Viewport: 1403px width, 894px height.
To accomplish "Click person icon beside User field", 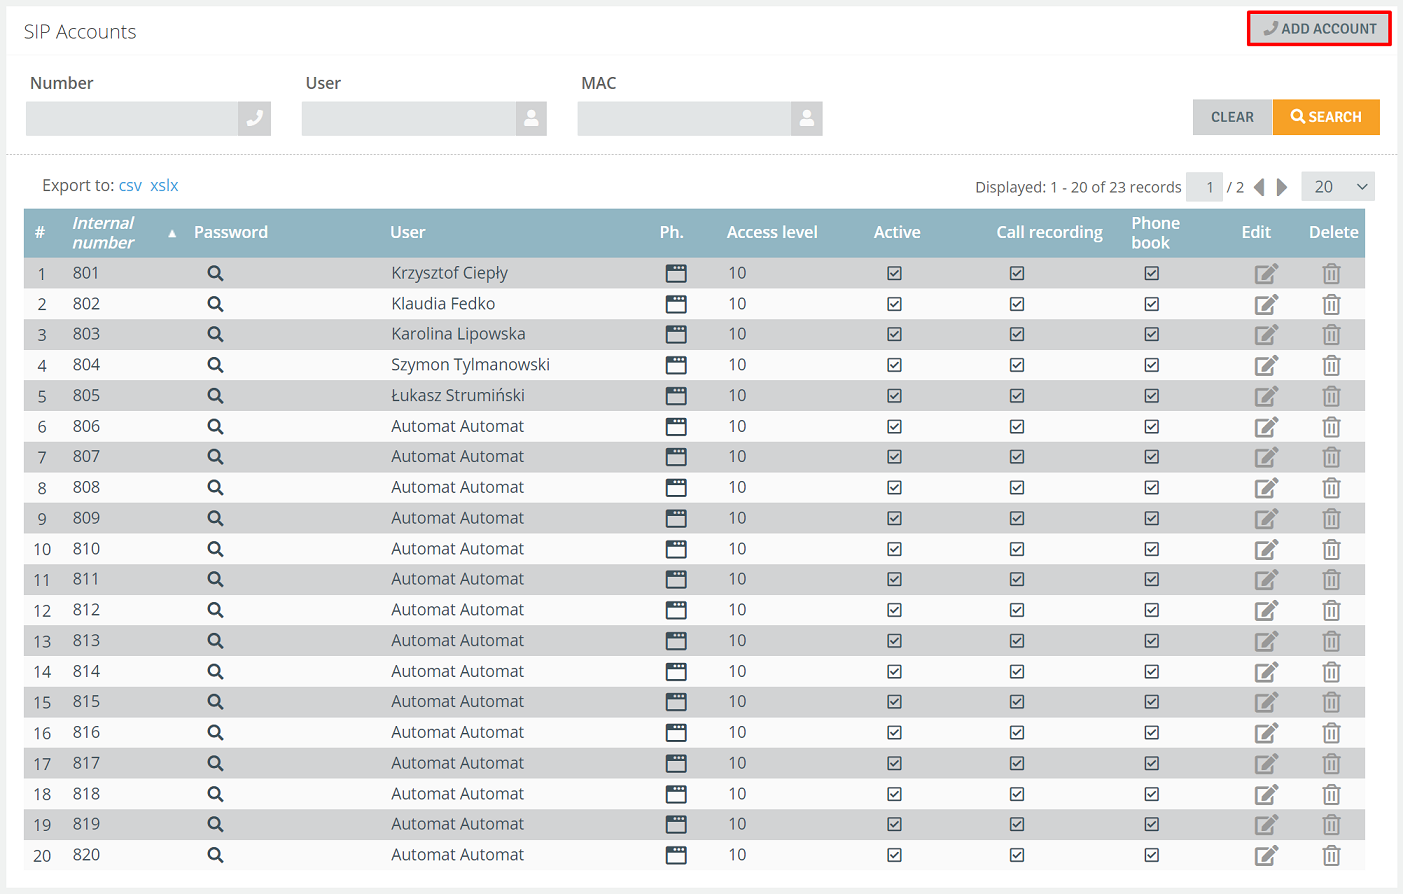I will [x=531, y=118].
